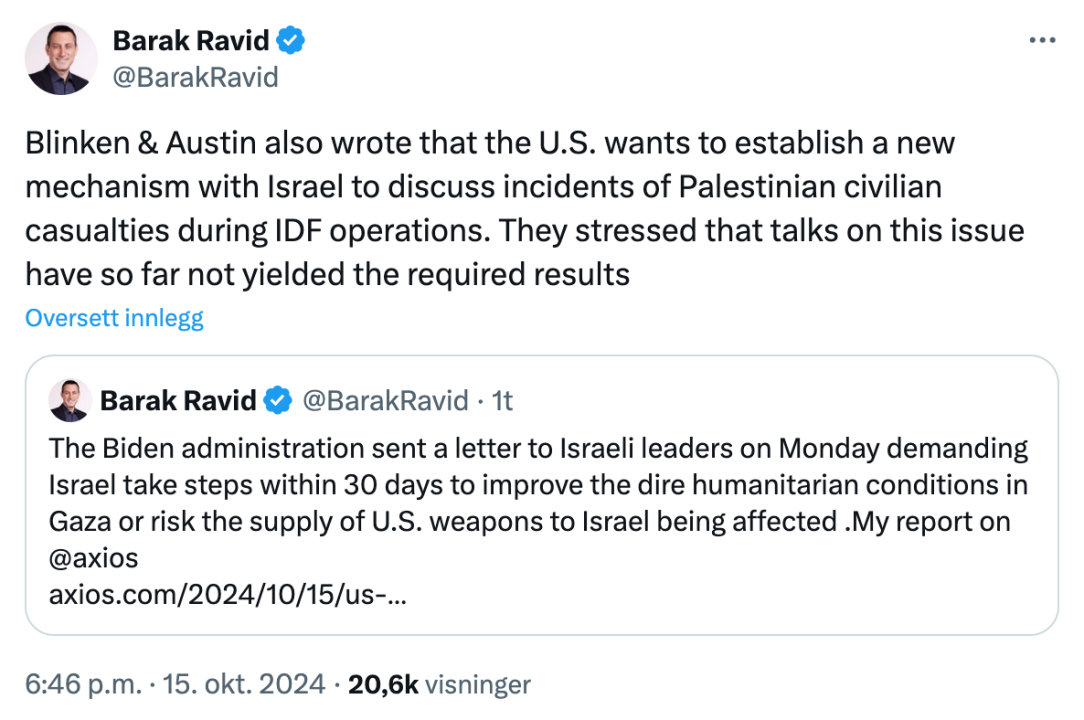This screenshot has width=1084, height=720.
Task: Follow the axios.com/2024/10/15 article link
Action: coord(229,595)
